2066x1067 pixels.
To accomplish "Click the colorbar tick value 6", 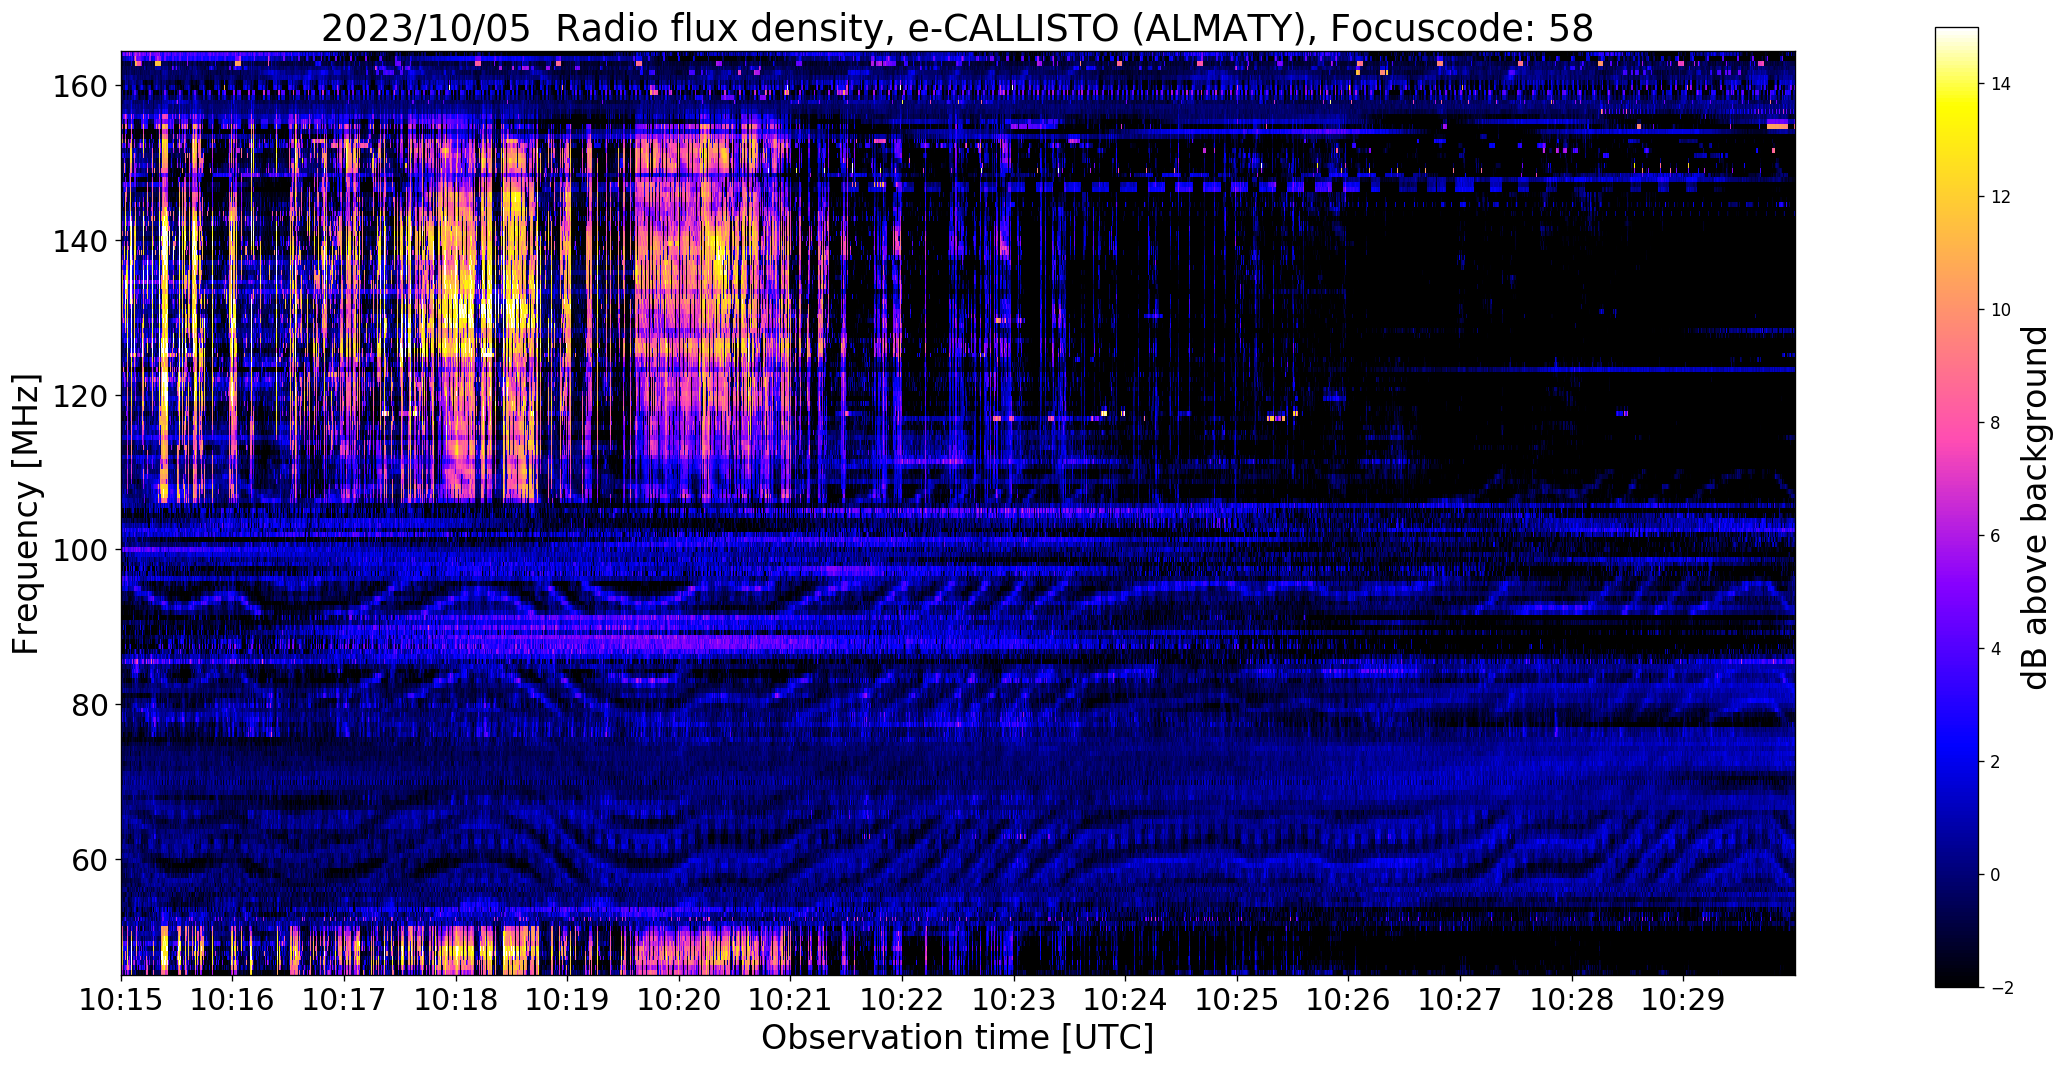I will point(1995,537).
